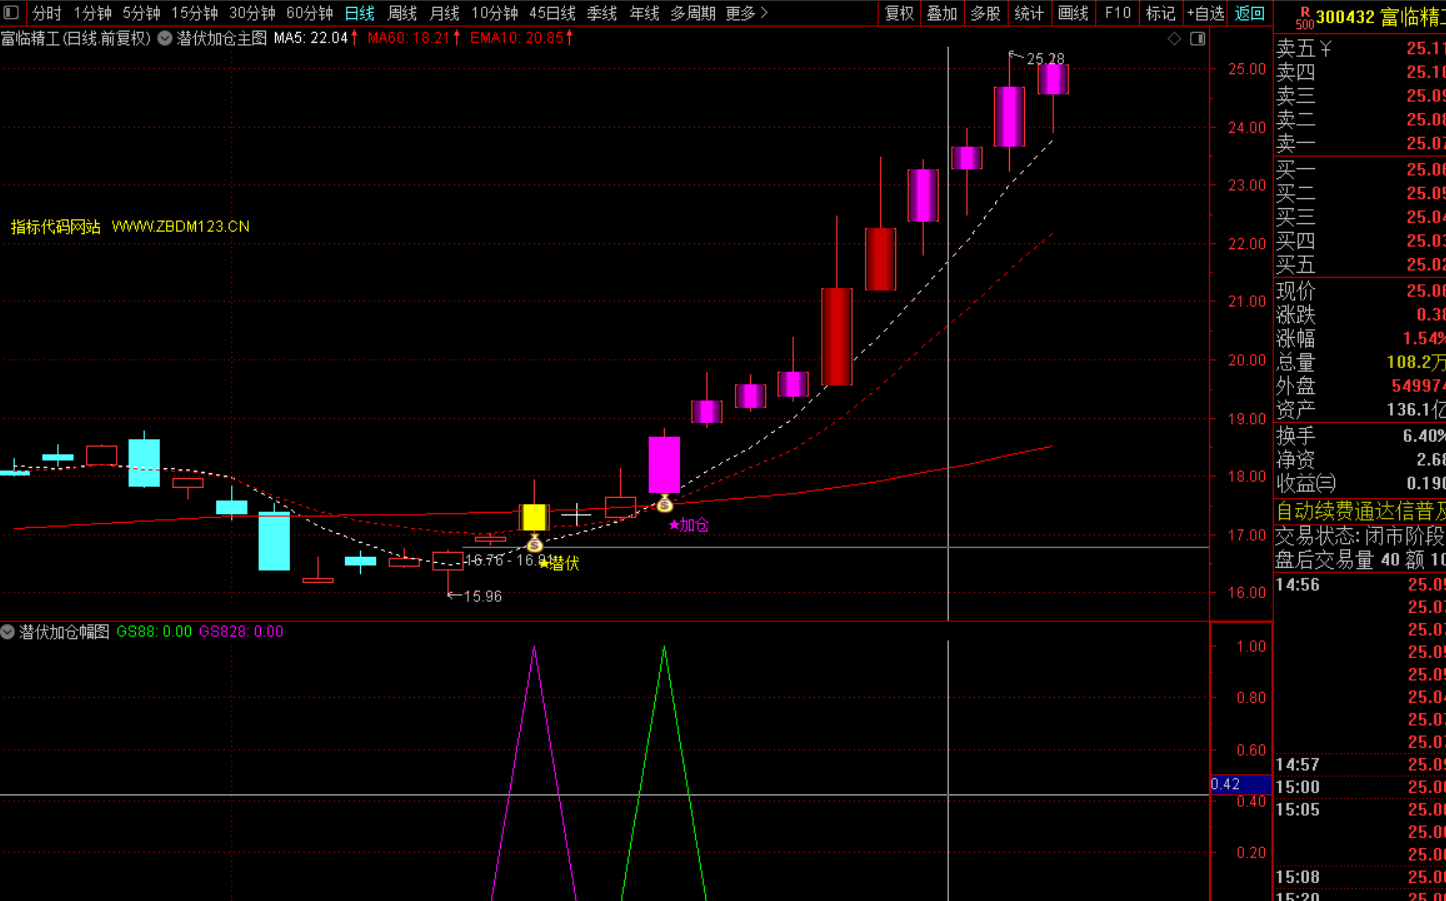This screenshot has height=901, width=1446.
Task: Click the ¥ symbol beside 卖五
Action: [1325, 49]
